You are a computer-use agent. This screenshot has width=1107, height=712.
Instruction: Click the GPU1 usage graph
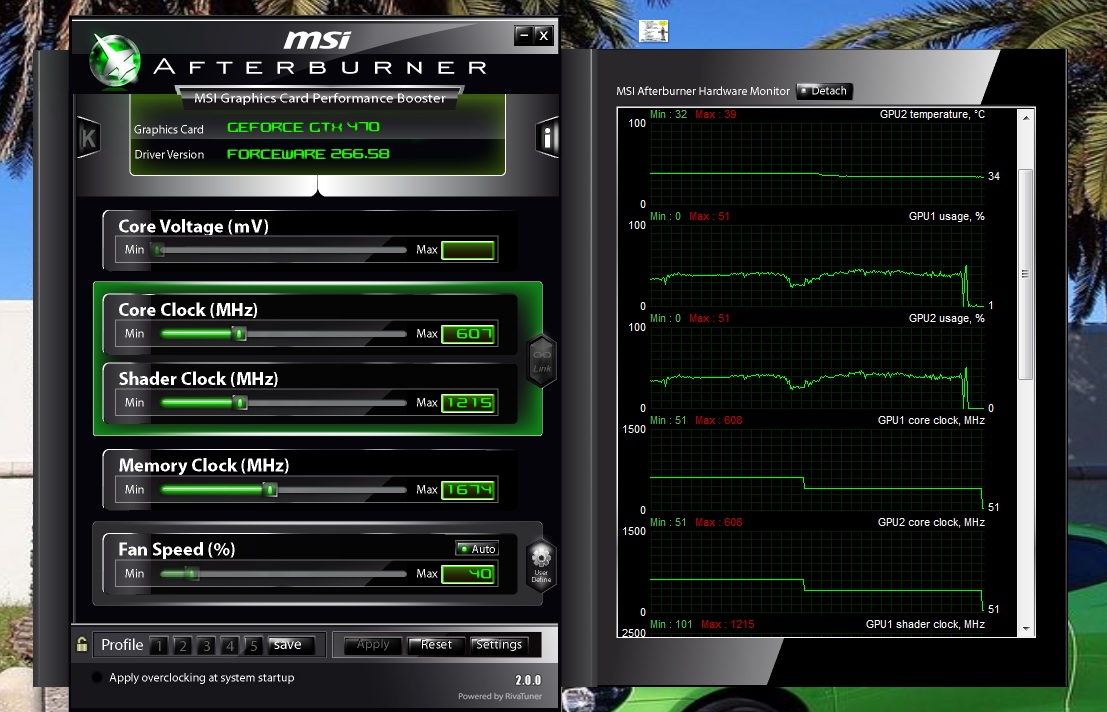coord(817,266)
